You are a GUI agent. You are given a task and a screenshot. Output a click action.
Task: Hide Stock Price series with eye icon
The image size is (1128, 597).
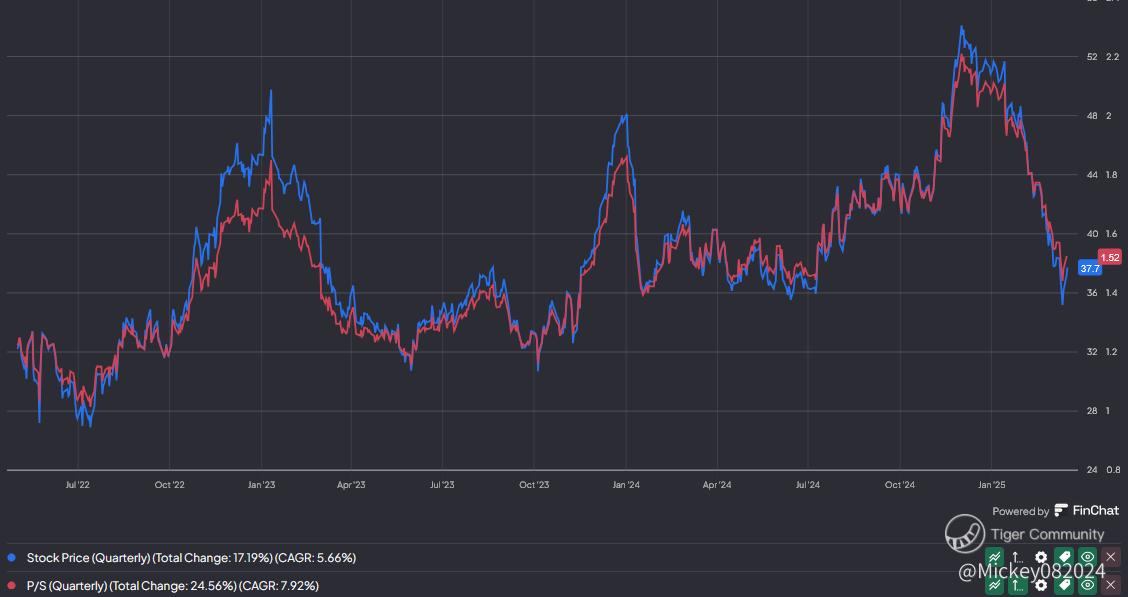[1088, 557]
